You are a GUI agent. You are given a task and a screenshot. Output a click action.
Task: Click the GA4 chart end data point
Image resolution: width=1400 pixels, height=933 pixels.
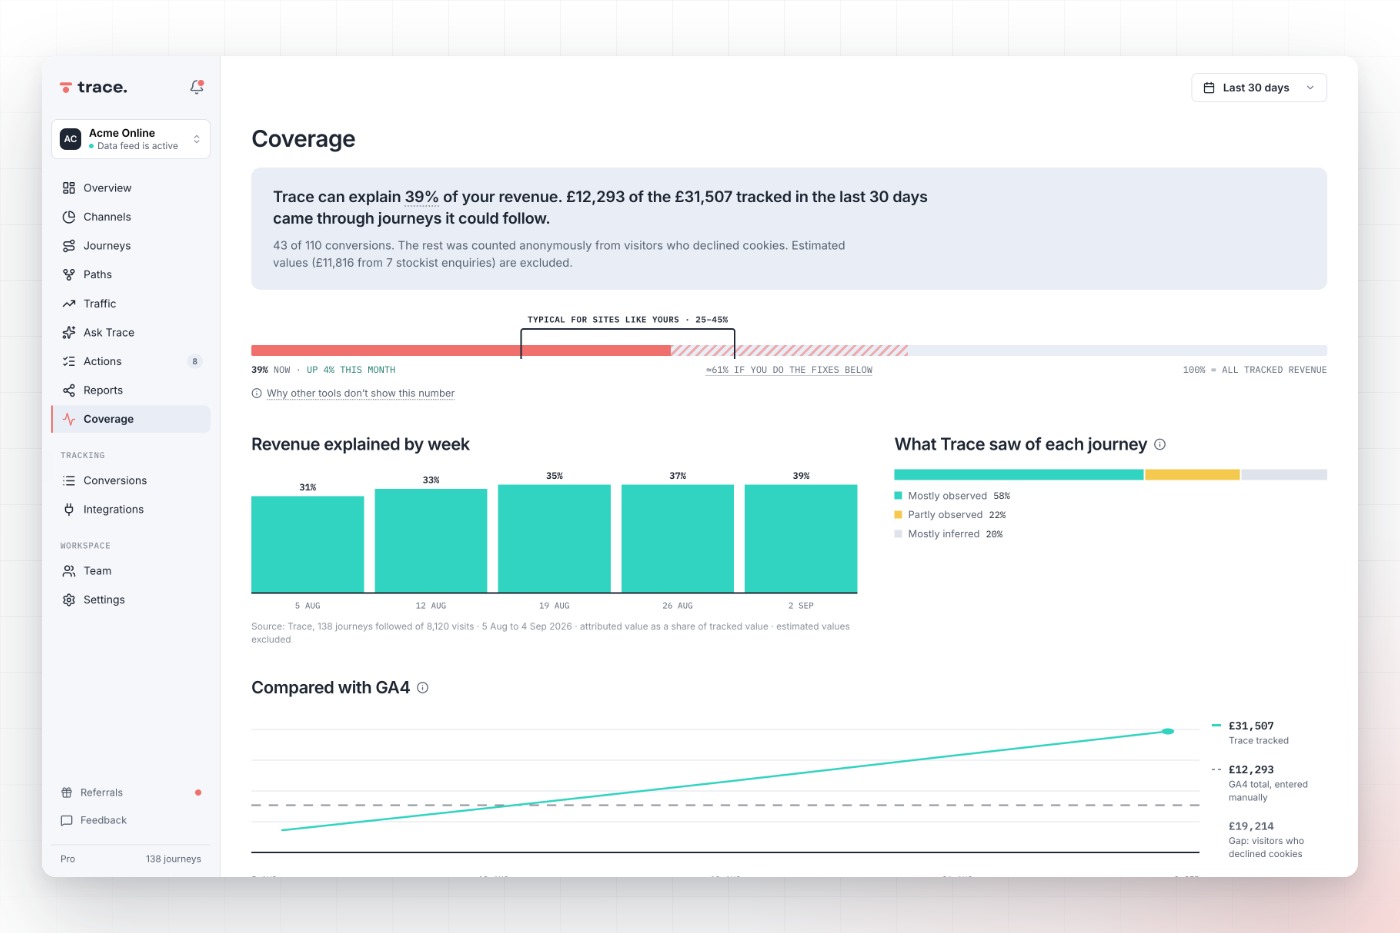(1167, 732)
